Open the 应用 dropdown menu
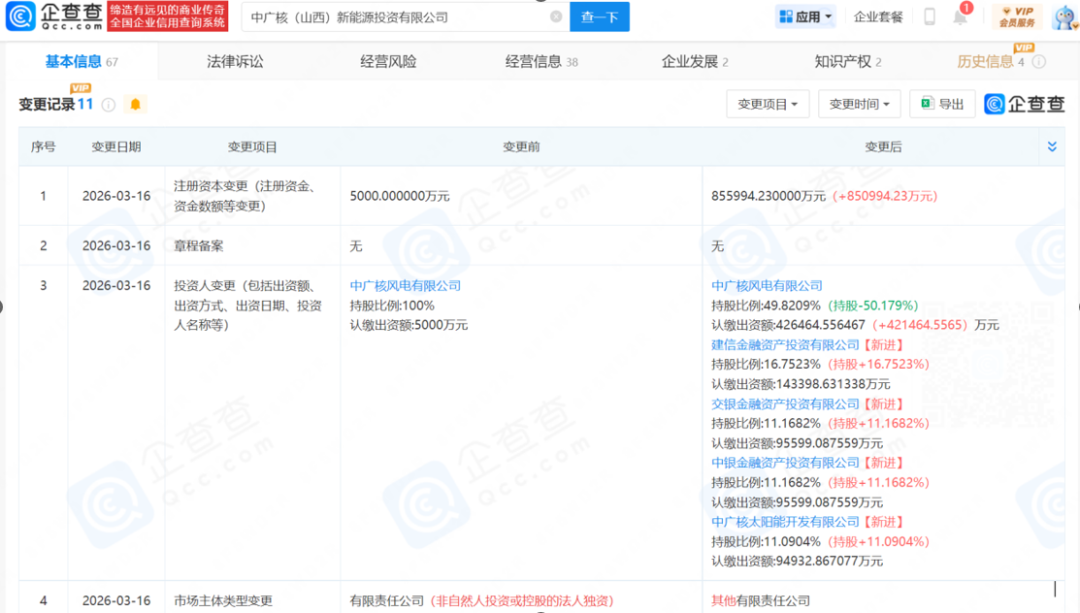1080x613 pixels. pos(805,17)
